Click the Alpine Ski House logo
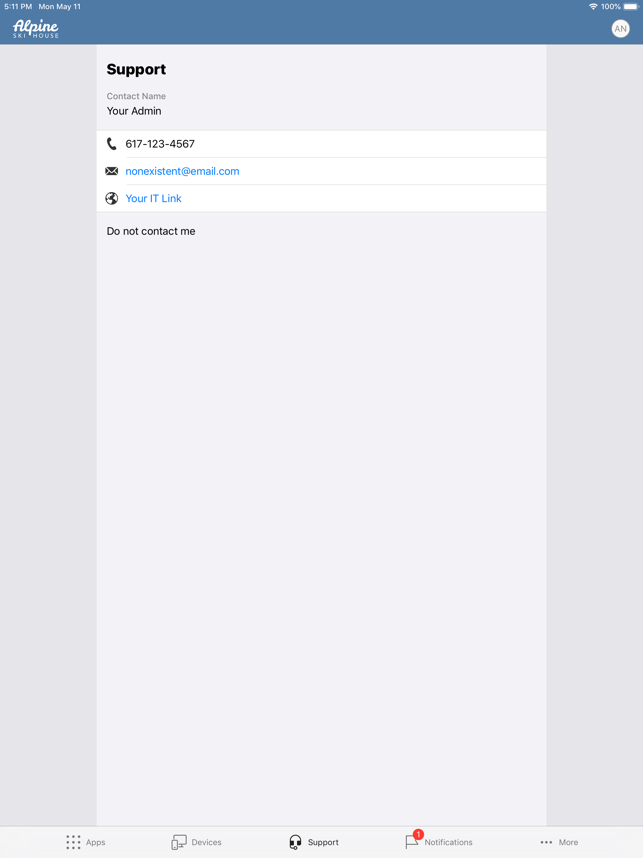 (x=36, y=29)
